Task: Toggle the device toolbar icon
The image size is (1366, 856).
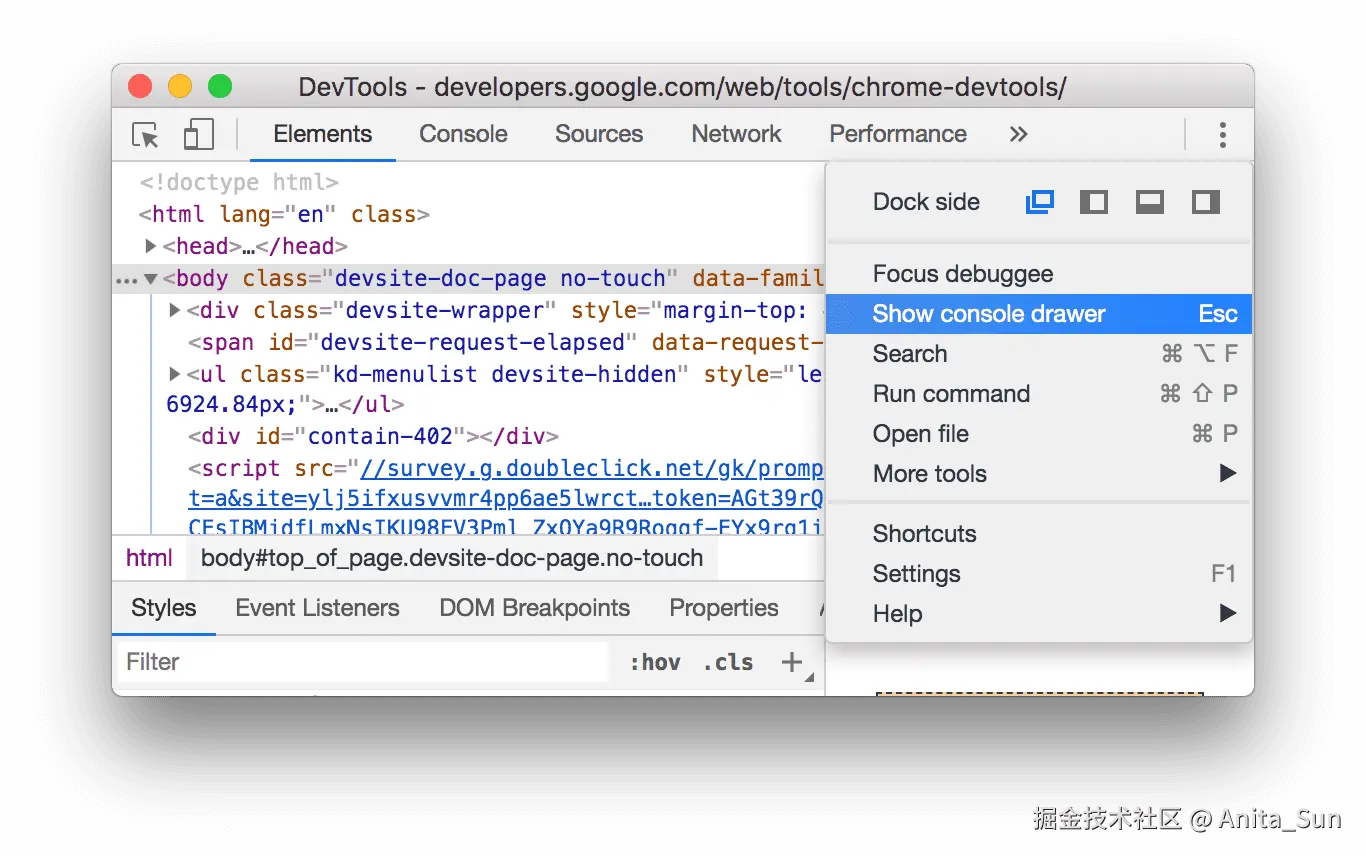Action: (199, 135)
